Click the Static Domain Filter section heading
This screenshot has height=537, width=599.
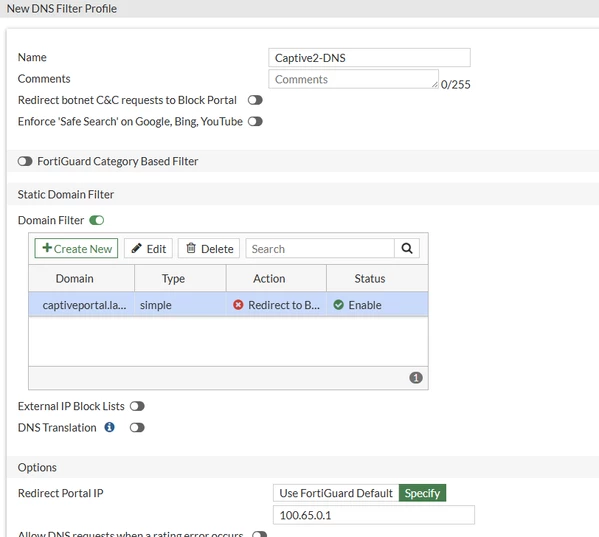[66, 194]
